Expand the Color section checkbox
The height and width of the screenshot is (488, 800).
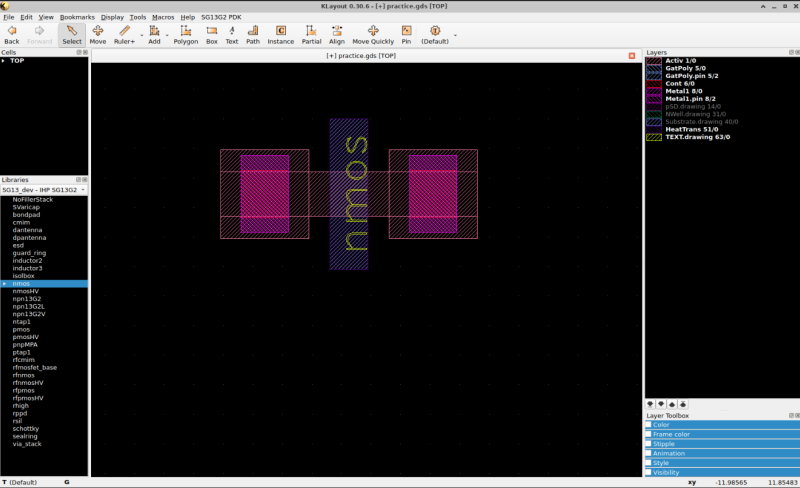pyautogui.click(x=648, y=425)
